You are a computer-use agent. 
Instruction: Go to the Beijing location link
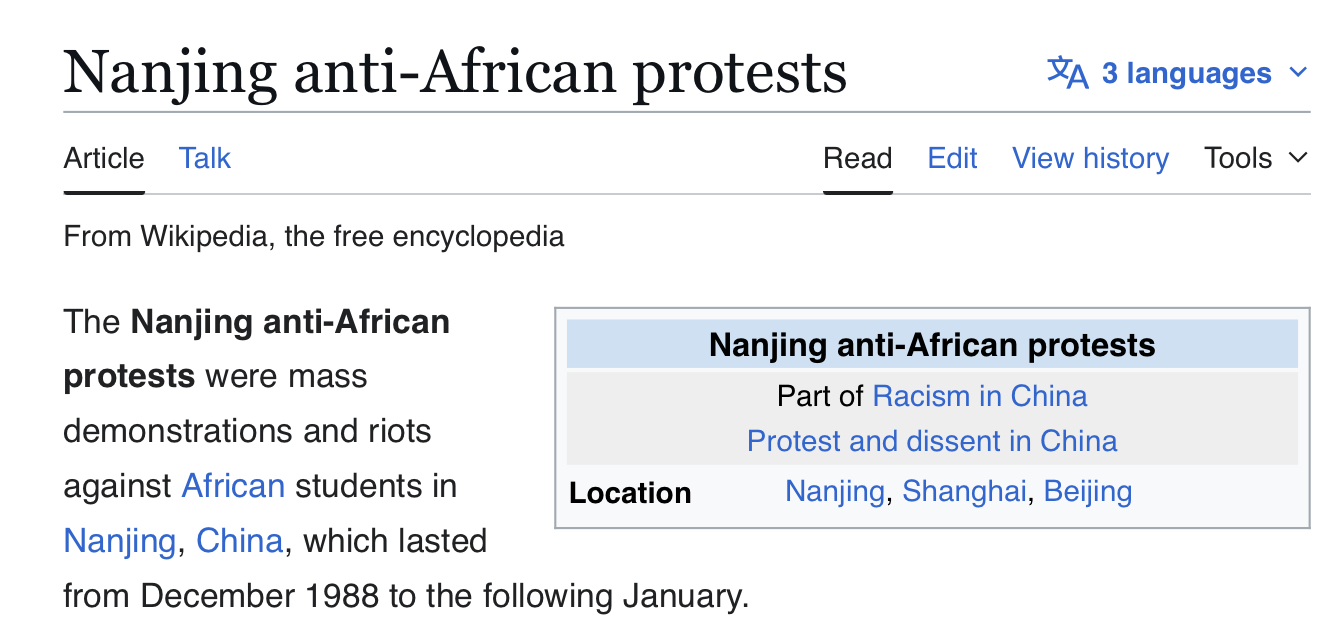[1088, 492]
